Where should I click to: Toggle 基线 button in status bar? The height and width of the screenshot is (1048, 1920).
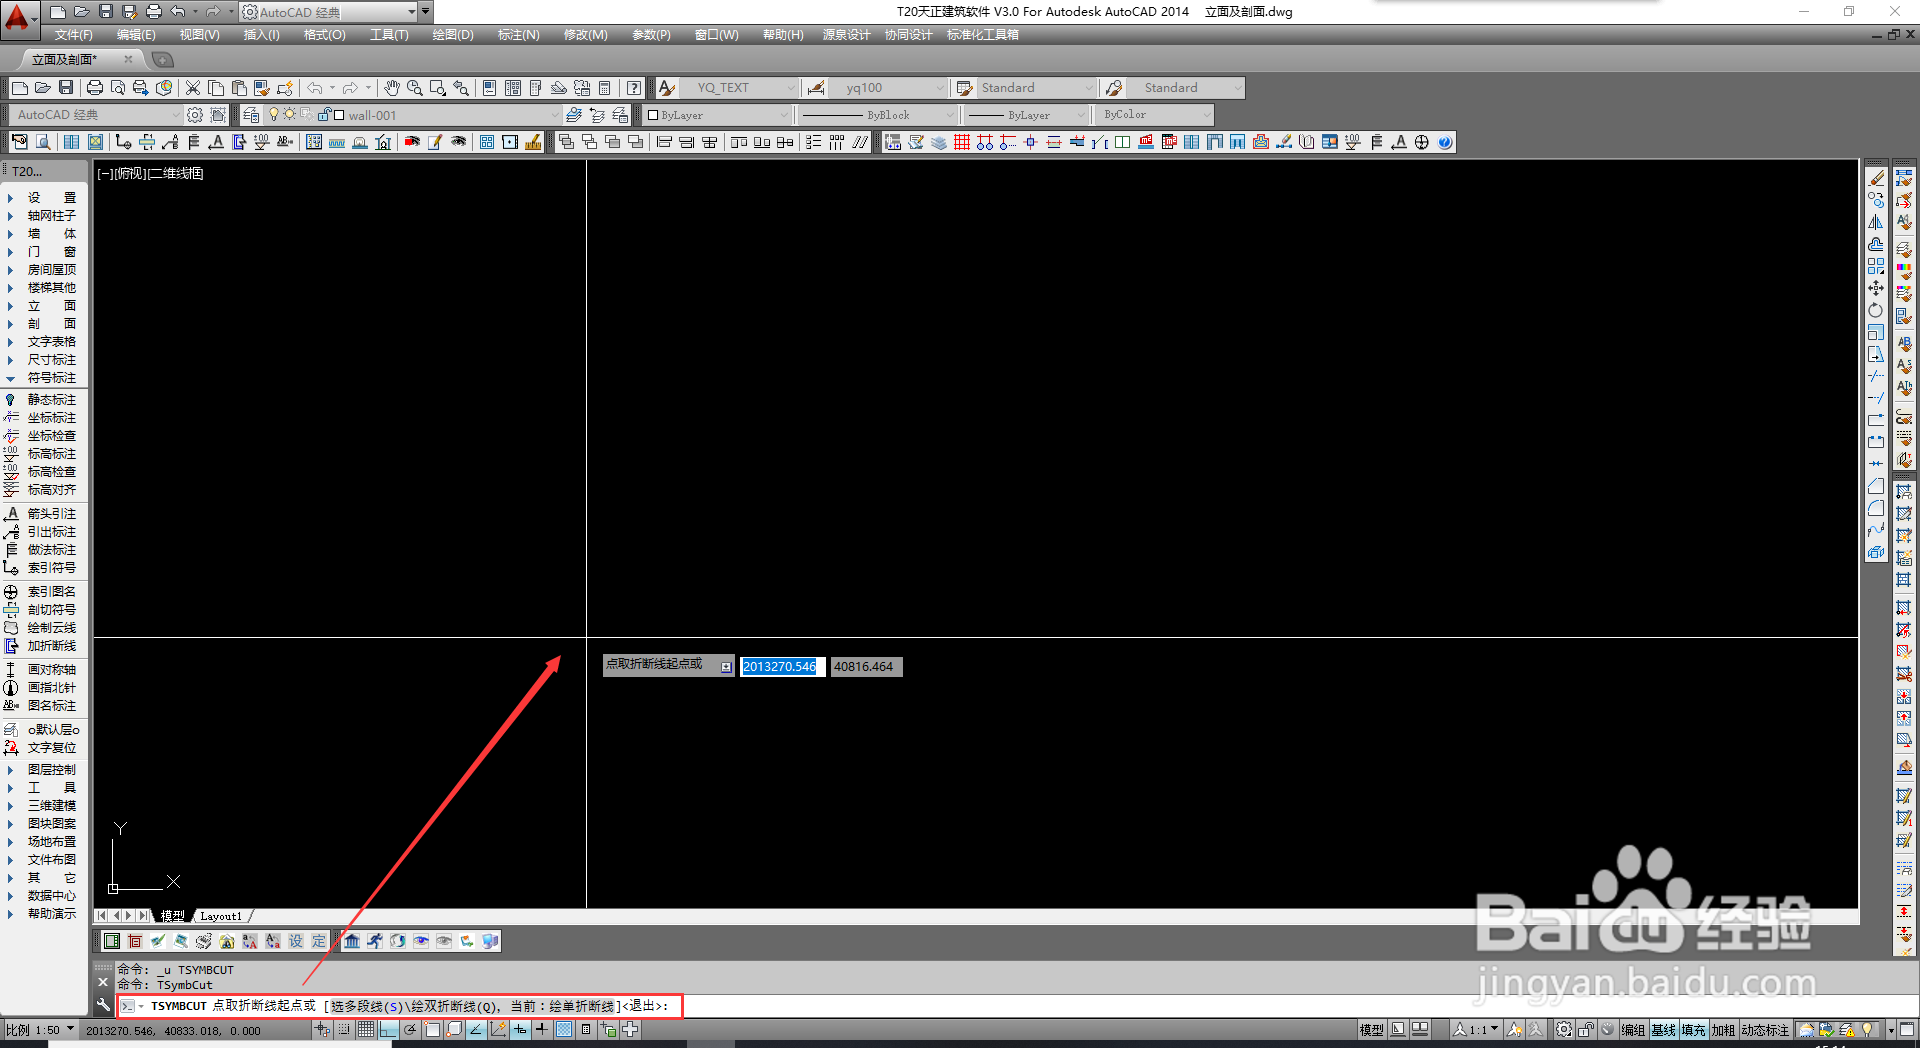pyautogui.click(x=1664, y=1030)
